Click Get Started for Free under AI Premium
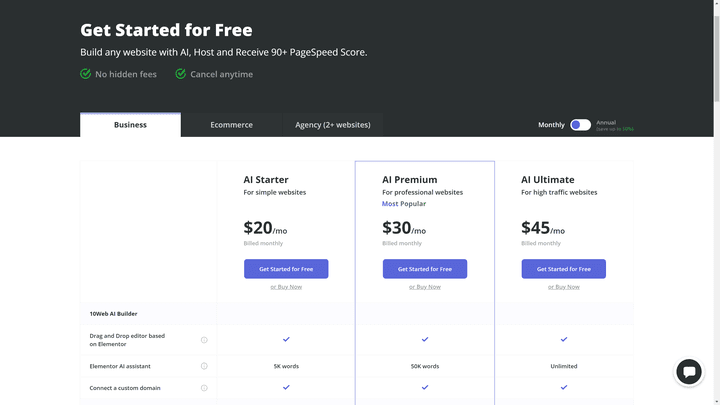This screenshot has height=405, width=720. click(424, 269)
